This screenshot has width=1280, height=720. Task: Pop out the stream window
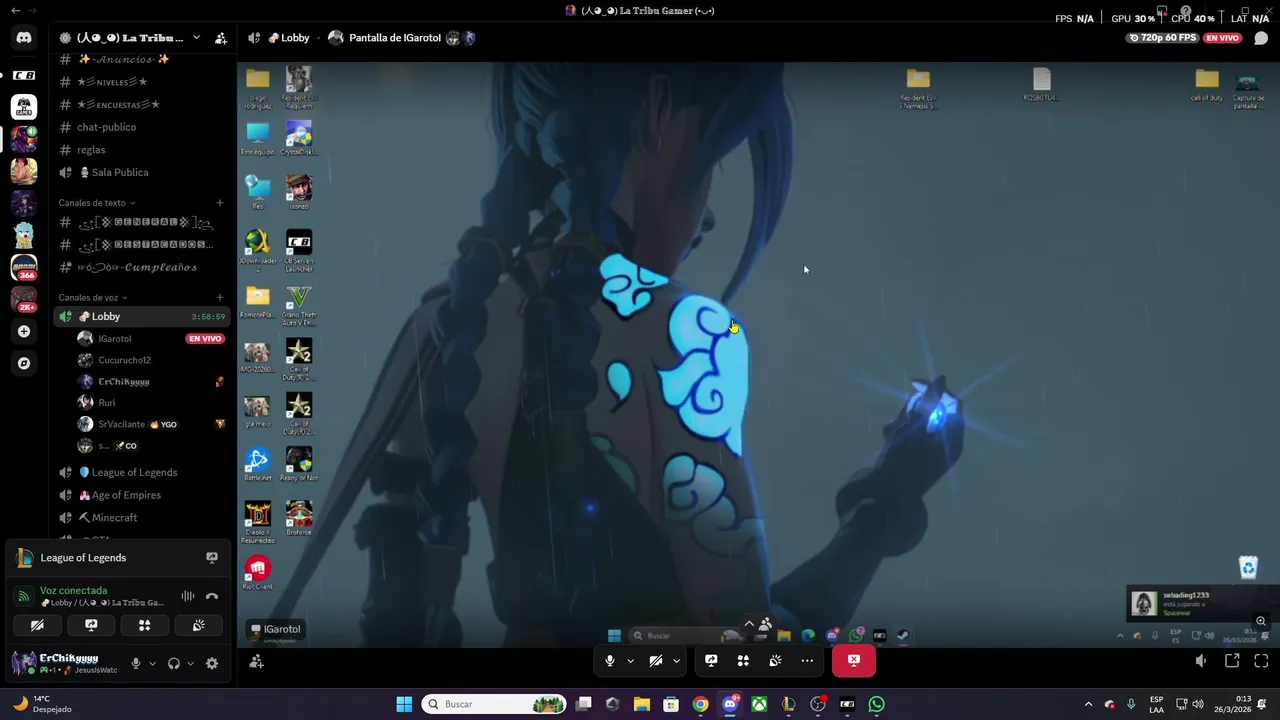[1232, 661]
